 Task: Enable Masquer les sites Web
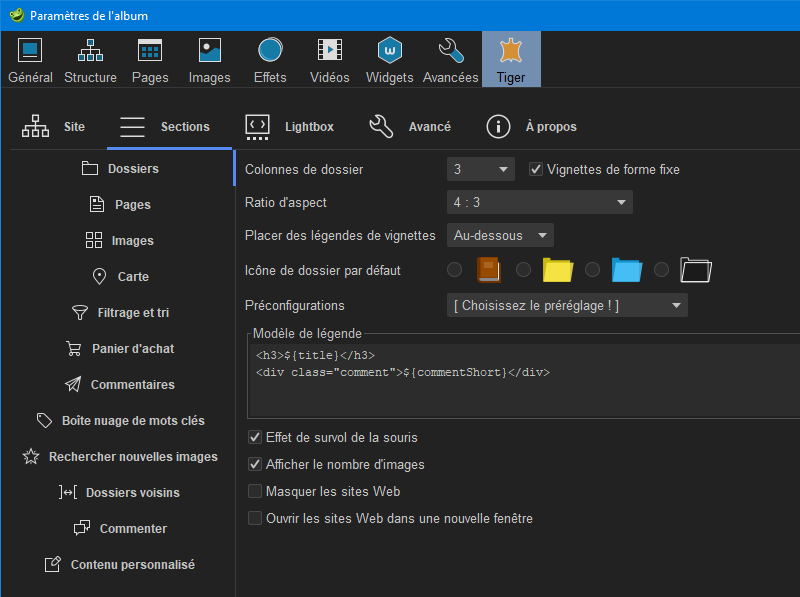click(255, 492)
